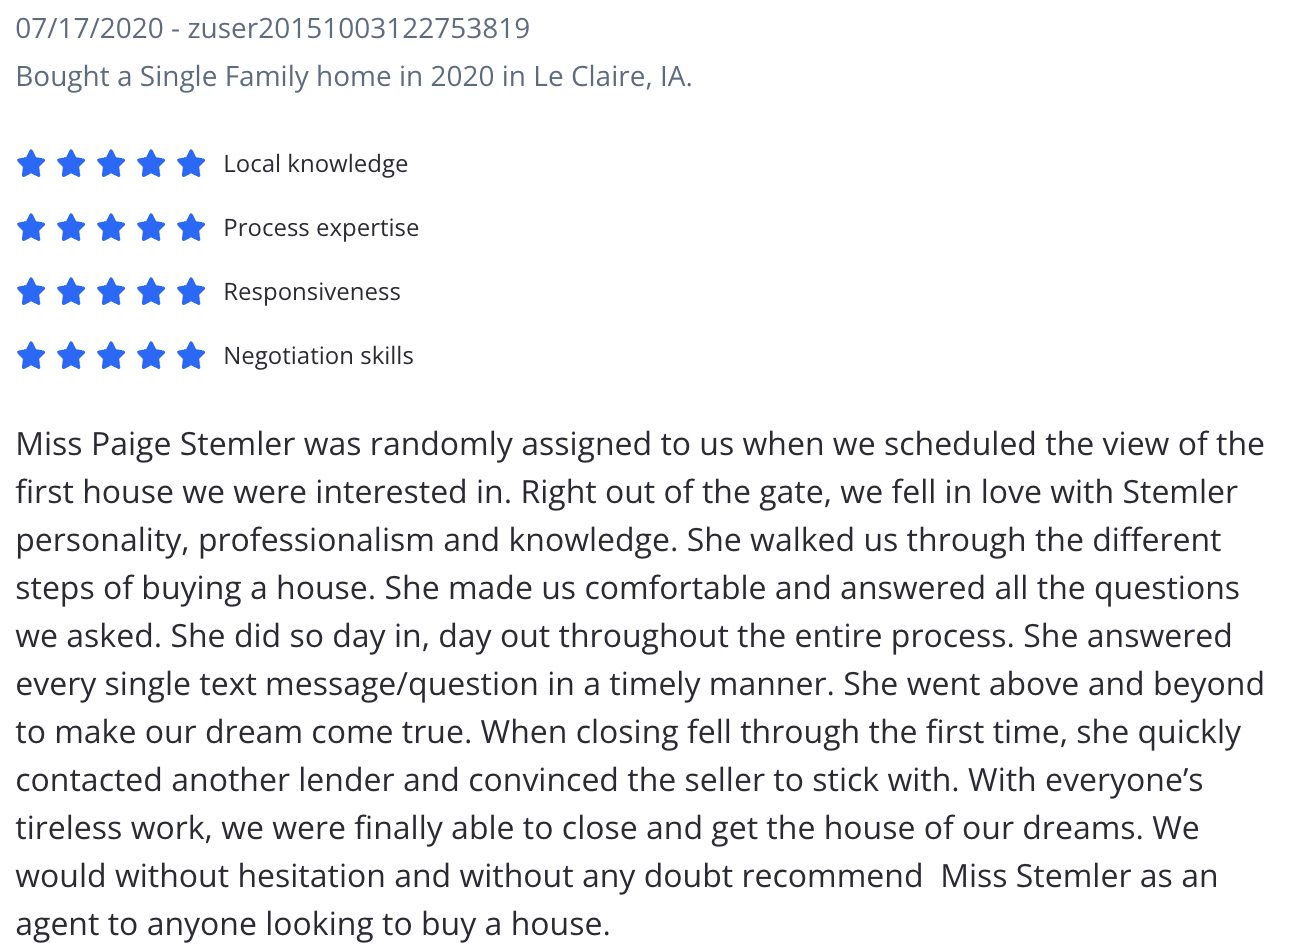Click the Responsiveness label
The height and width of the screenshot is (952, 1300).
[x=312, y=291]
